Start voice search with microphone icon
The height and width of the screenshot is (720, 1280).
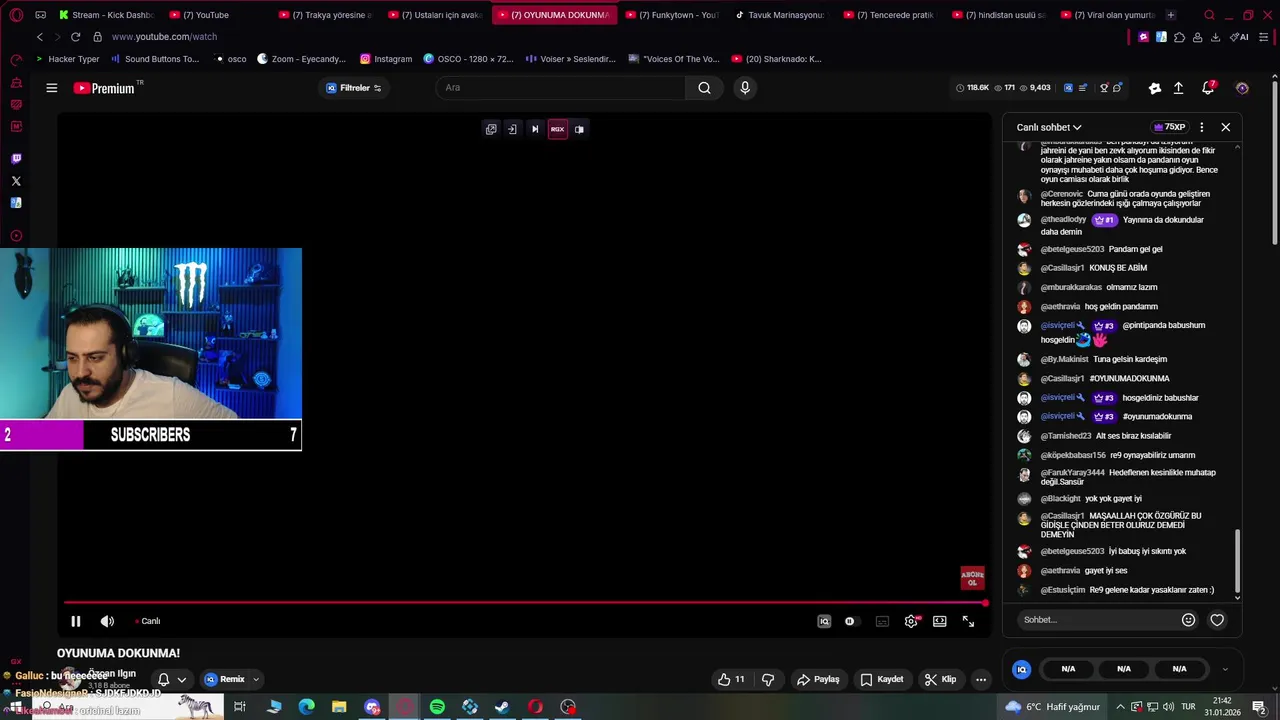tap(744, 88)
